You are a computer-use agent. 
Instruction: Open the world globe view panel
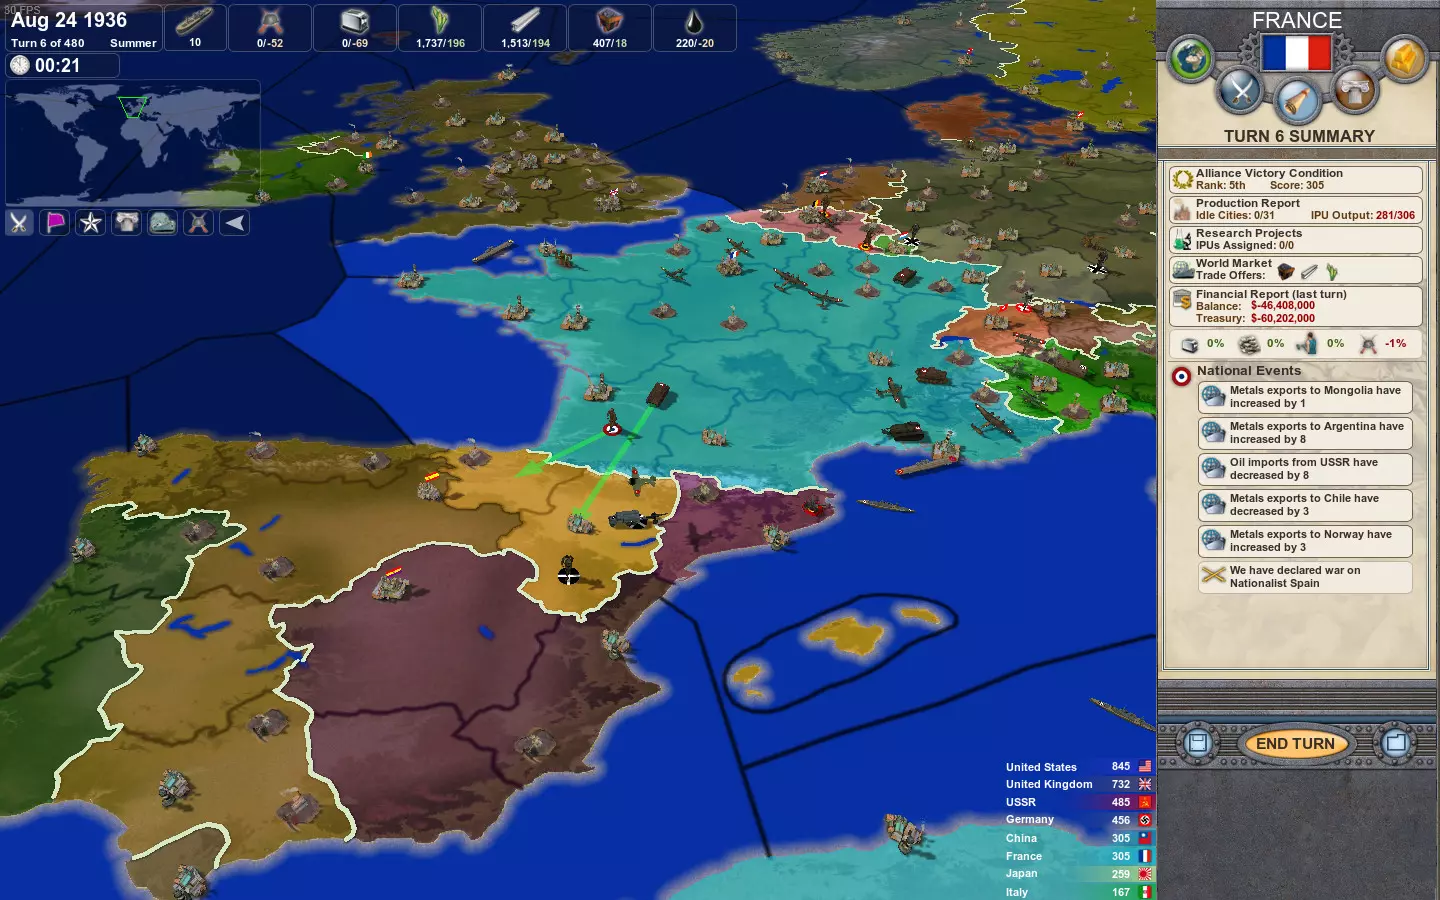pos(1190,59)
